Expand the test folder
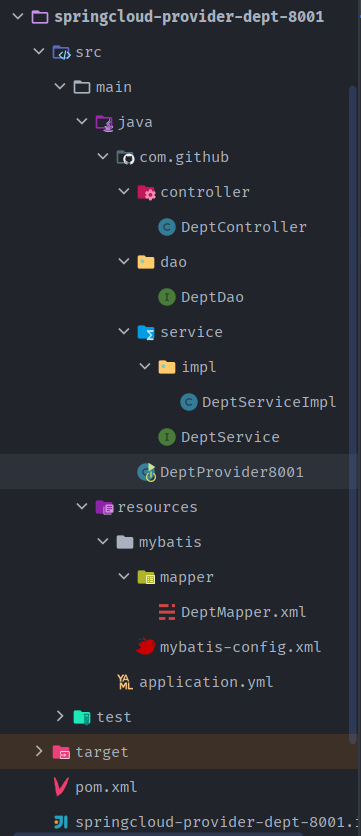 pos(60,716)
